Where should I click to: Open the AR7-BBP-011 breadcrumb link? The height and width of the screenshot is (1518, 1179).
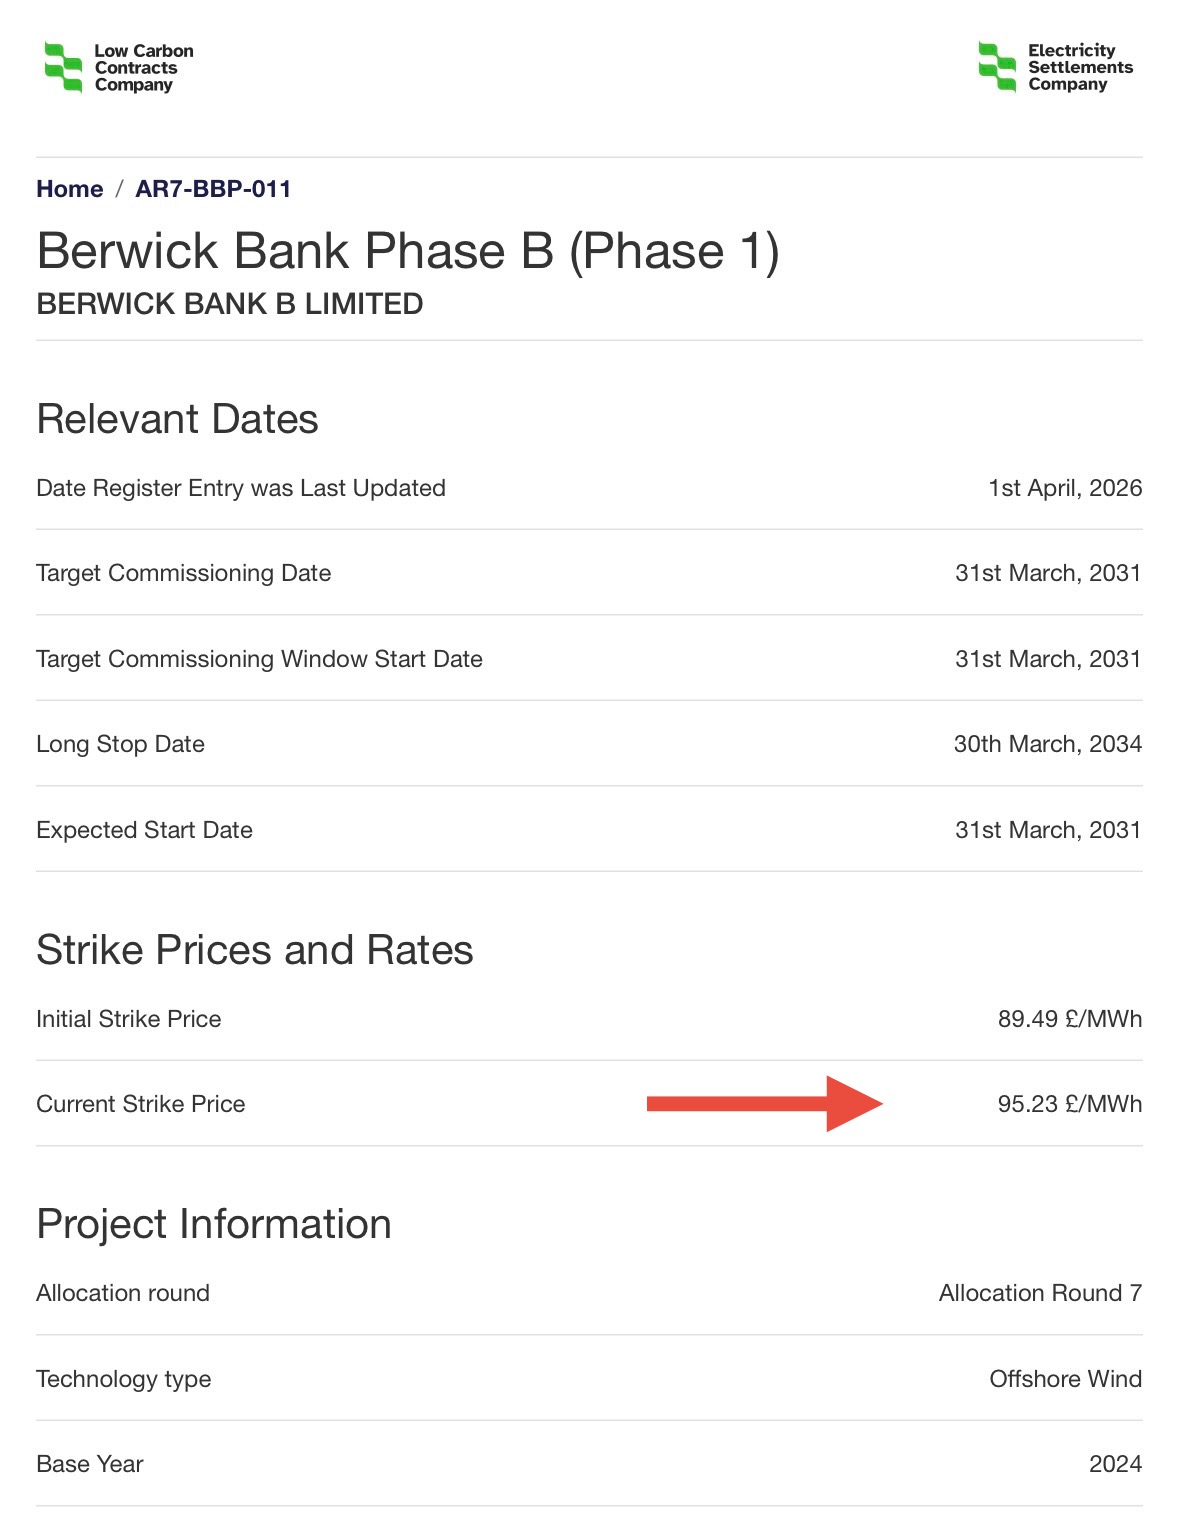pyautogui.click(x=213, y=189)
